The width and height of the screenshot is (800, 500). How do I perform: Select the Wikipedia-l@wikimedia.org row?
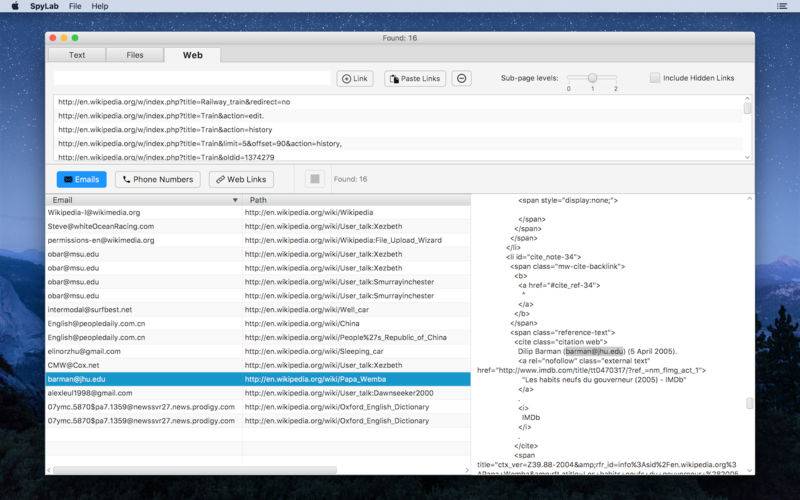click(x=258, y=212)
